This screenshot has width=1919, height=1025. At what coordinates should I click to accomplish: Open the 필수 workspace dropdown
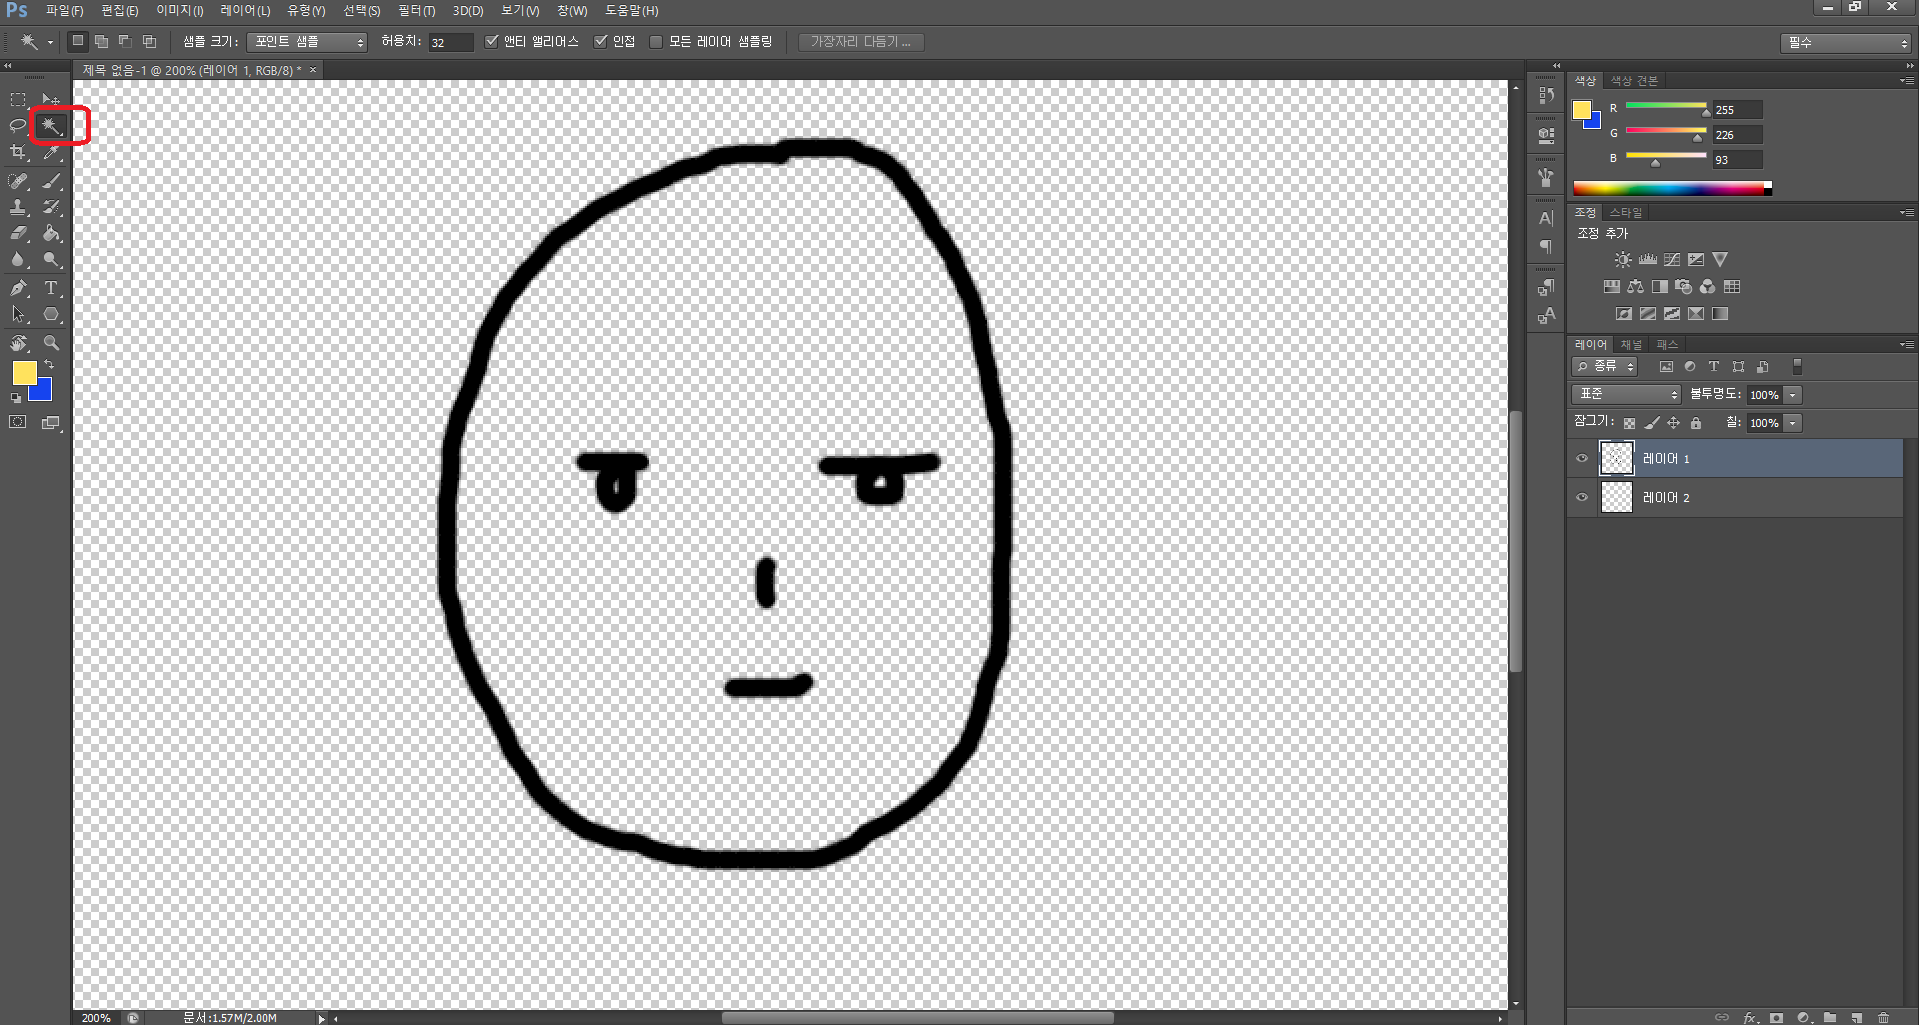click(1846, 43)
